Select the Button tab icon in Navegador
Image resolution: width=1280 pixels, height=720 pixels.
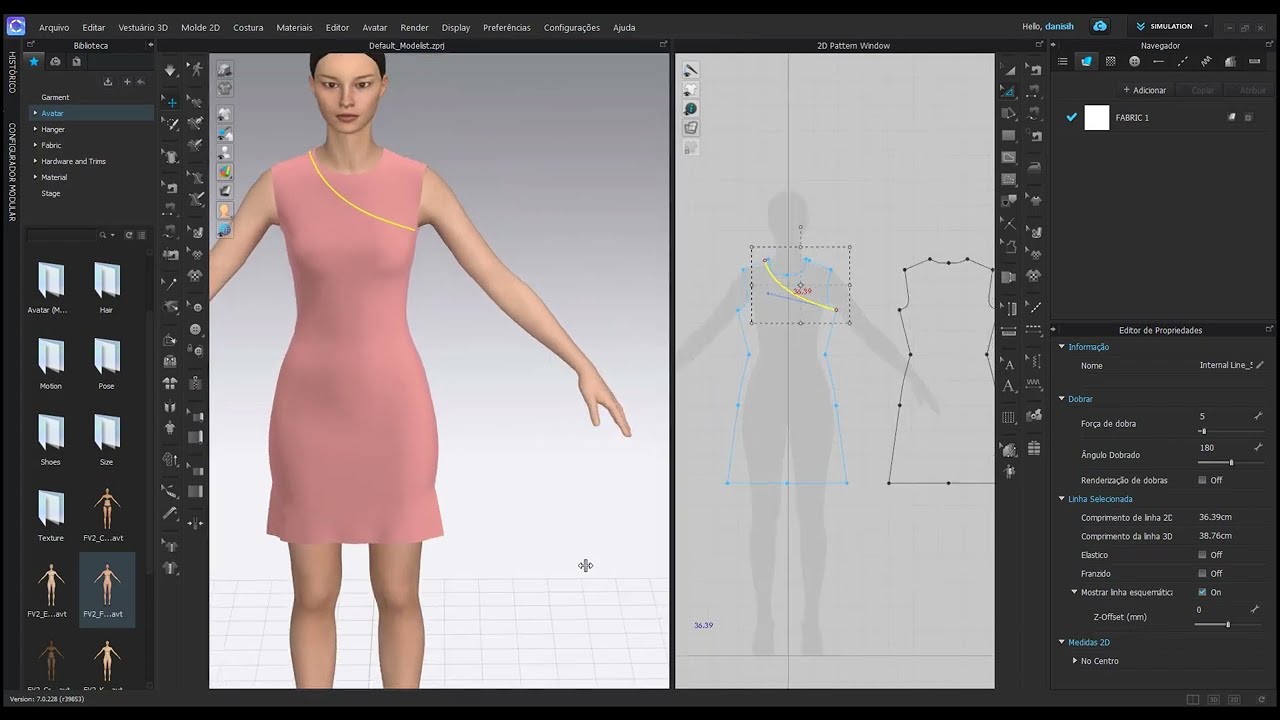tap(1134, 61)
